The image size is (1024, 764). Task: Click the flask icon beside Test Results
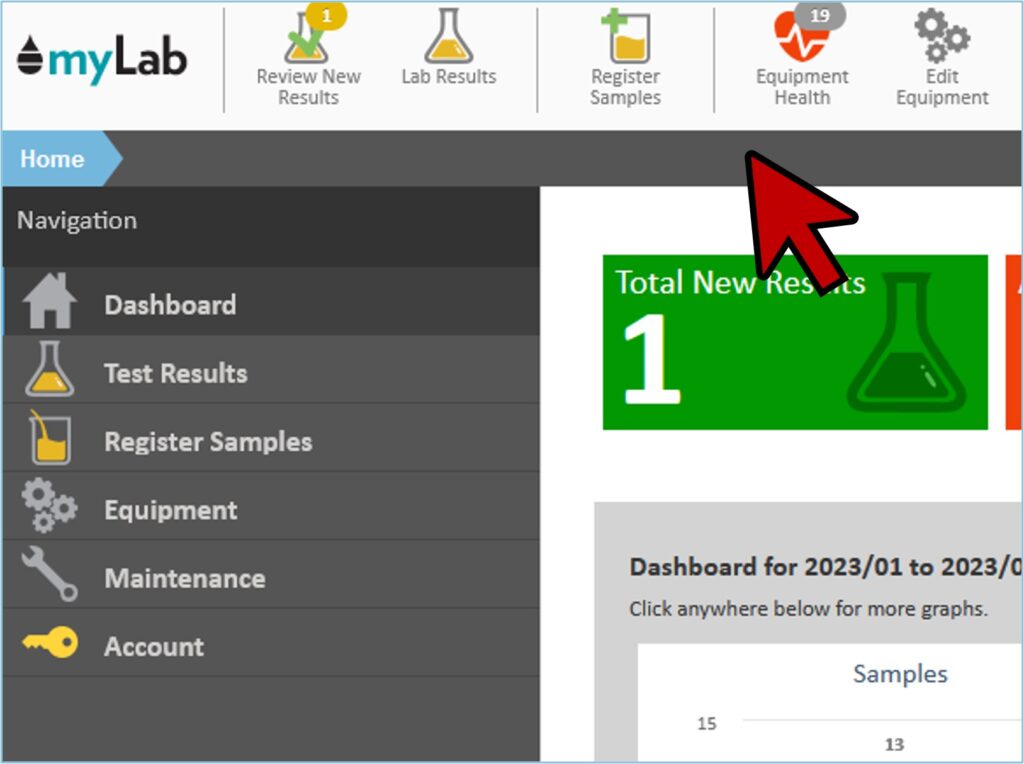(50, 370)
